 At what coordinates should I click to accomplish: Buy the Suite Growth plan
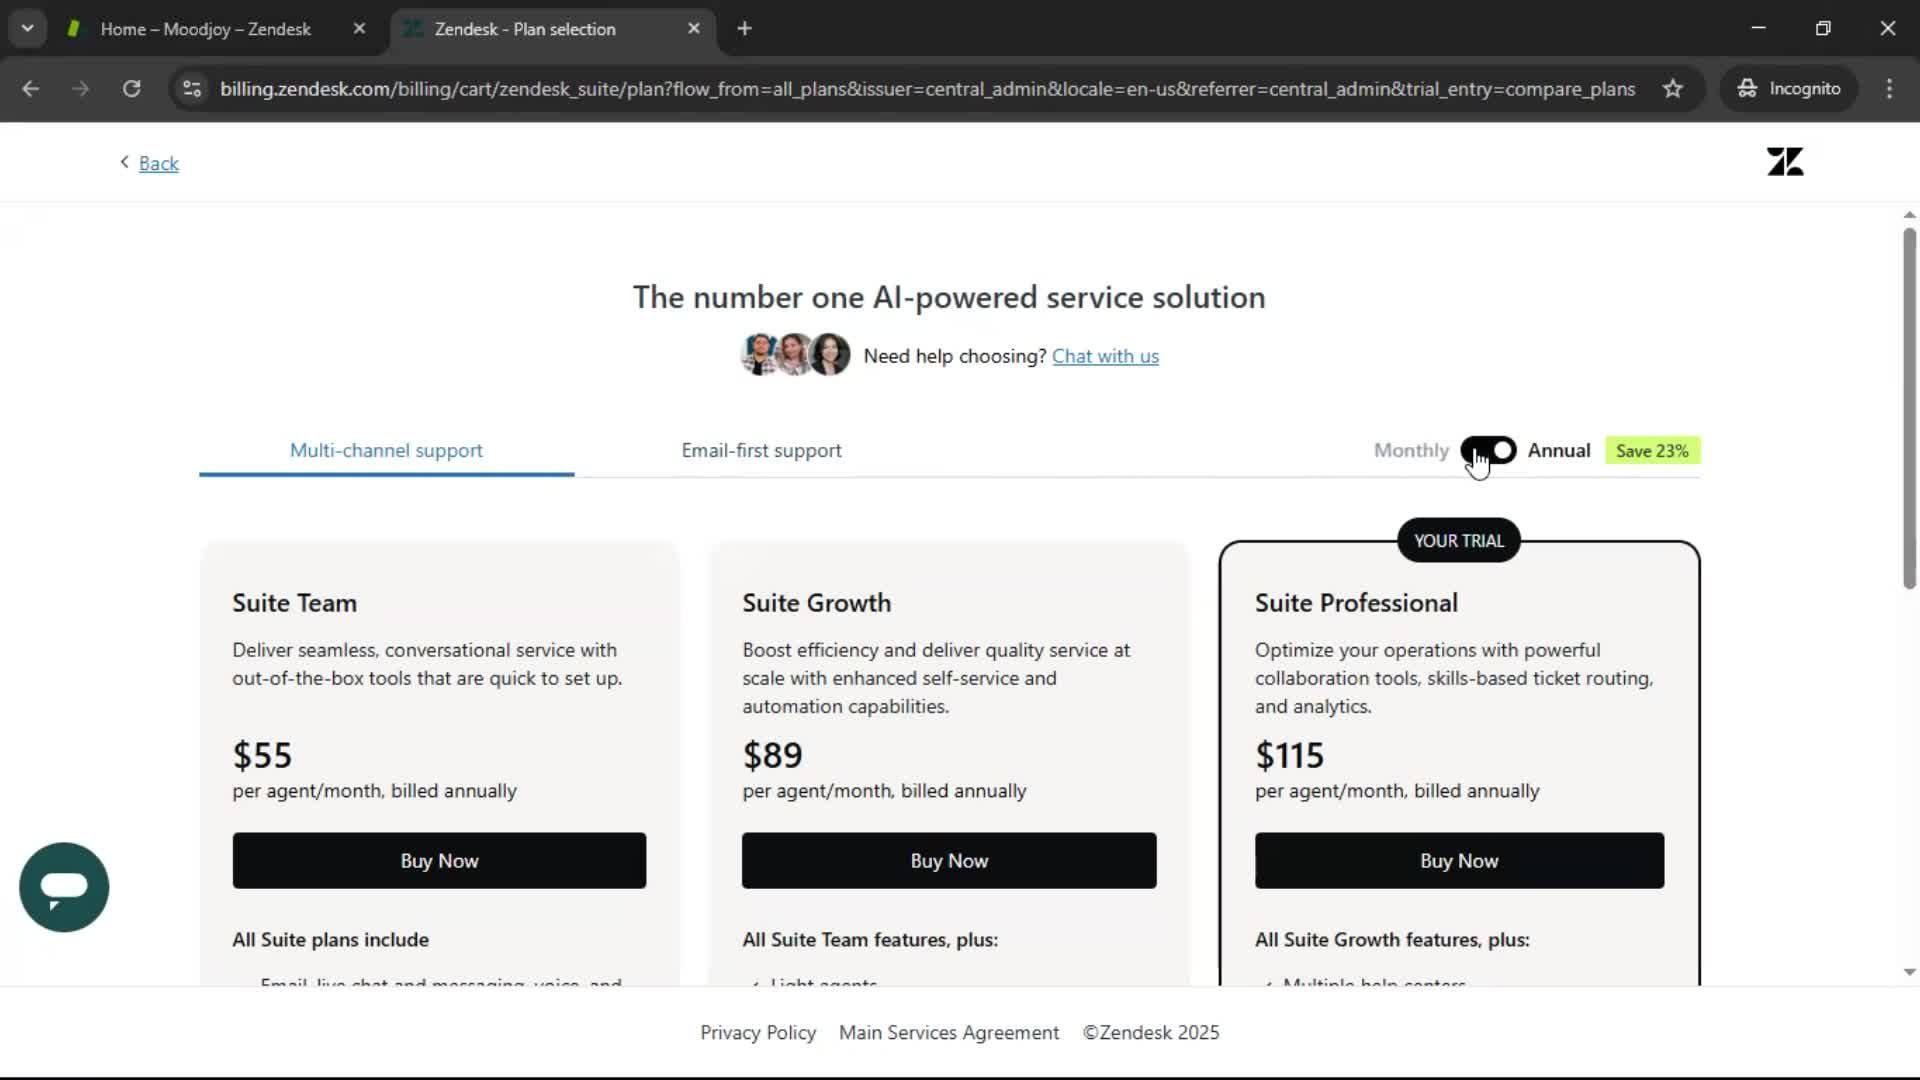(949, 861)
